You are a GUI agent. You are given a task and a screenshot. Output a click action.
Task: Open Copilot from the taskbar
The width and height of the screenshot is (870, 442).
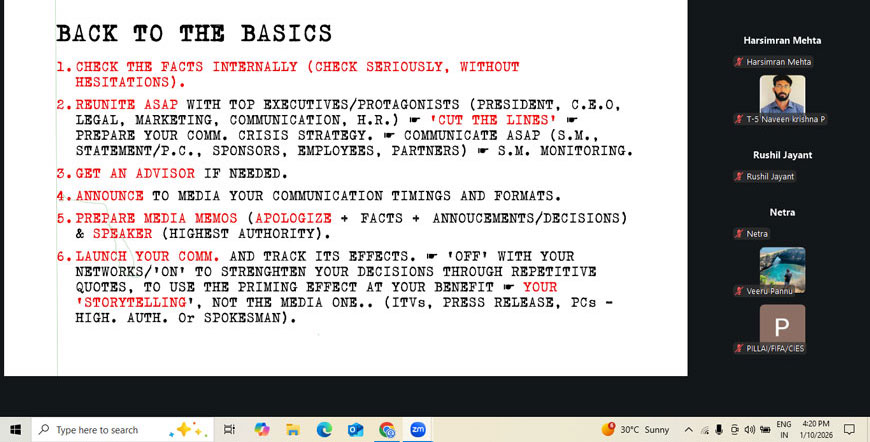tap(262, 429)
